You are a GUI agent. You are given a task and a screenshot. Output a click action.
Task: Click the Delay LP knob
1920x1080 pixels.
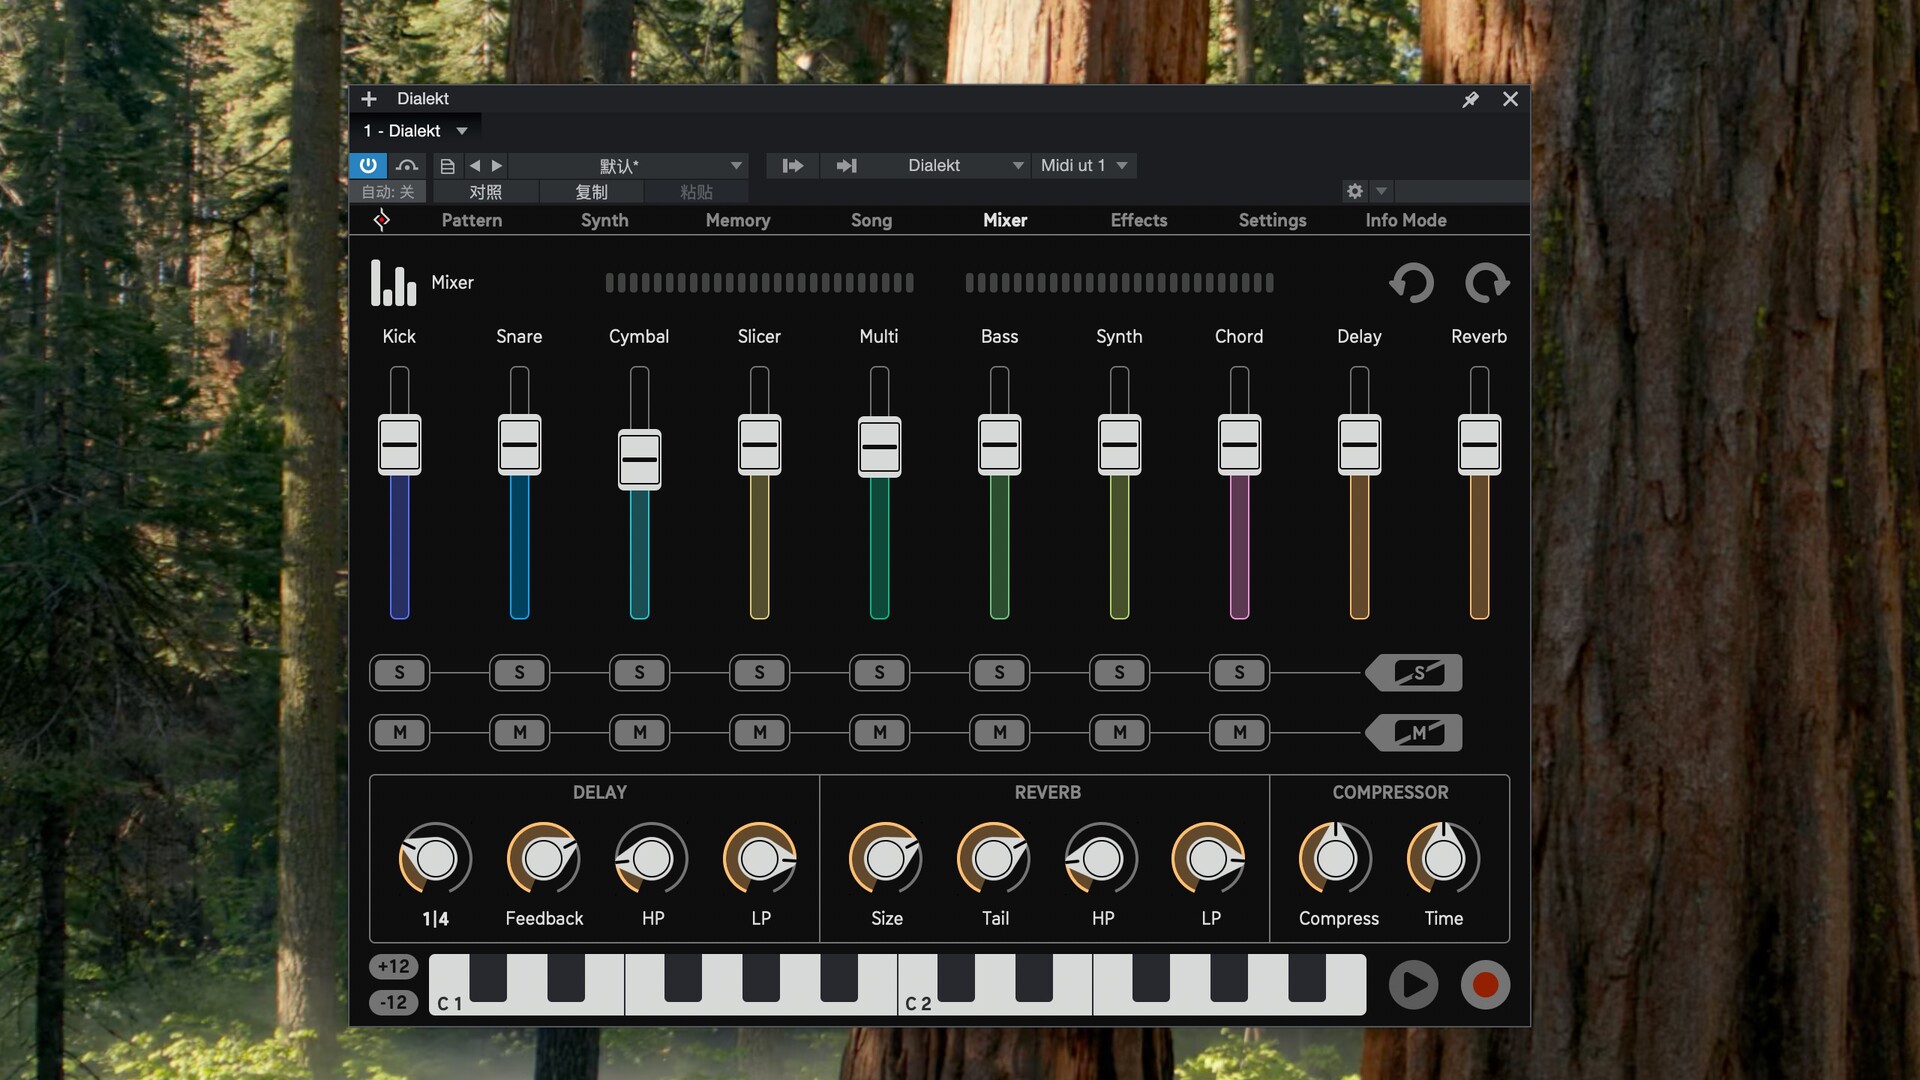(x=760, y=858)
